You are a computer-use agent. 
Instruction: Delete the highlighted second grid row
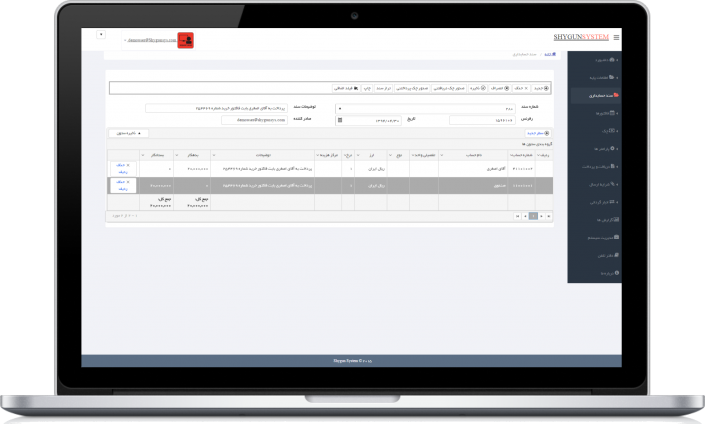(x=123, y=182)
